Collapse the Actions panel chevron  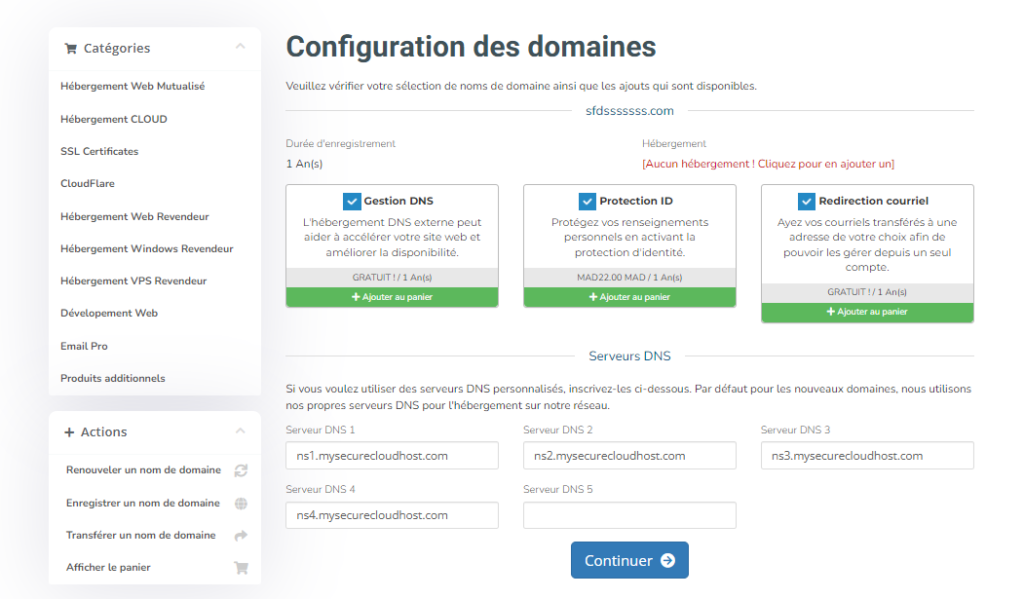coord(240,431)
